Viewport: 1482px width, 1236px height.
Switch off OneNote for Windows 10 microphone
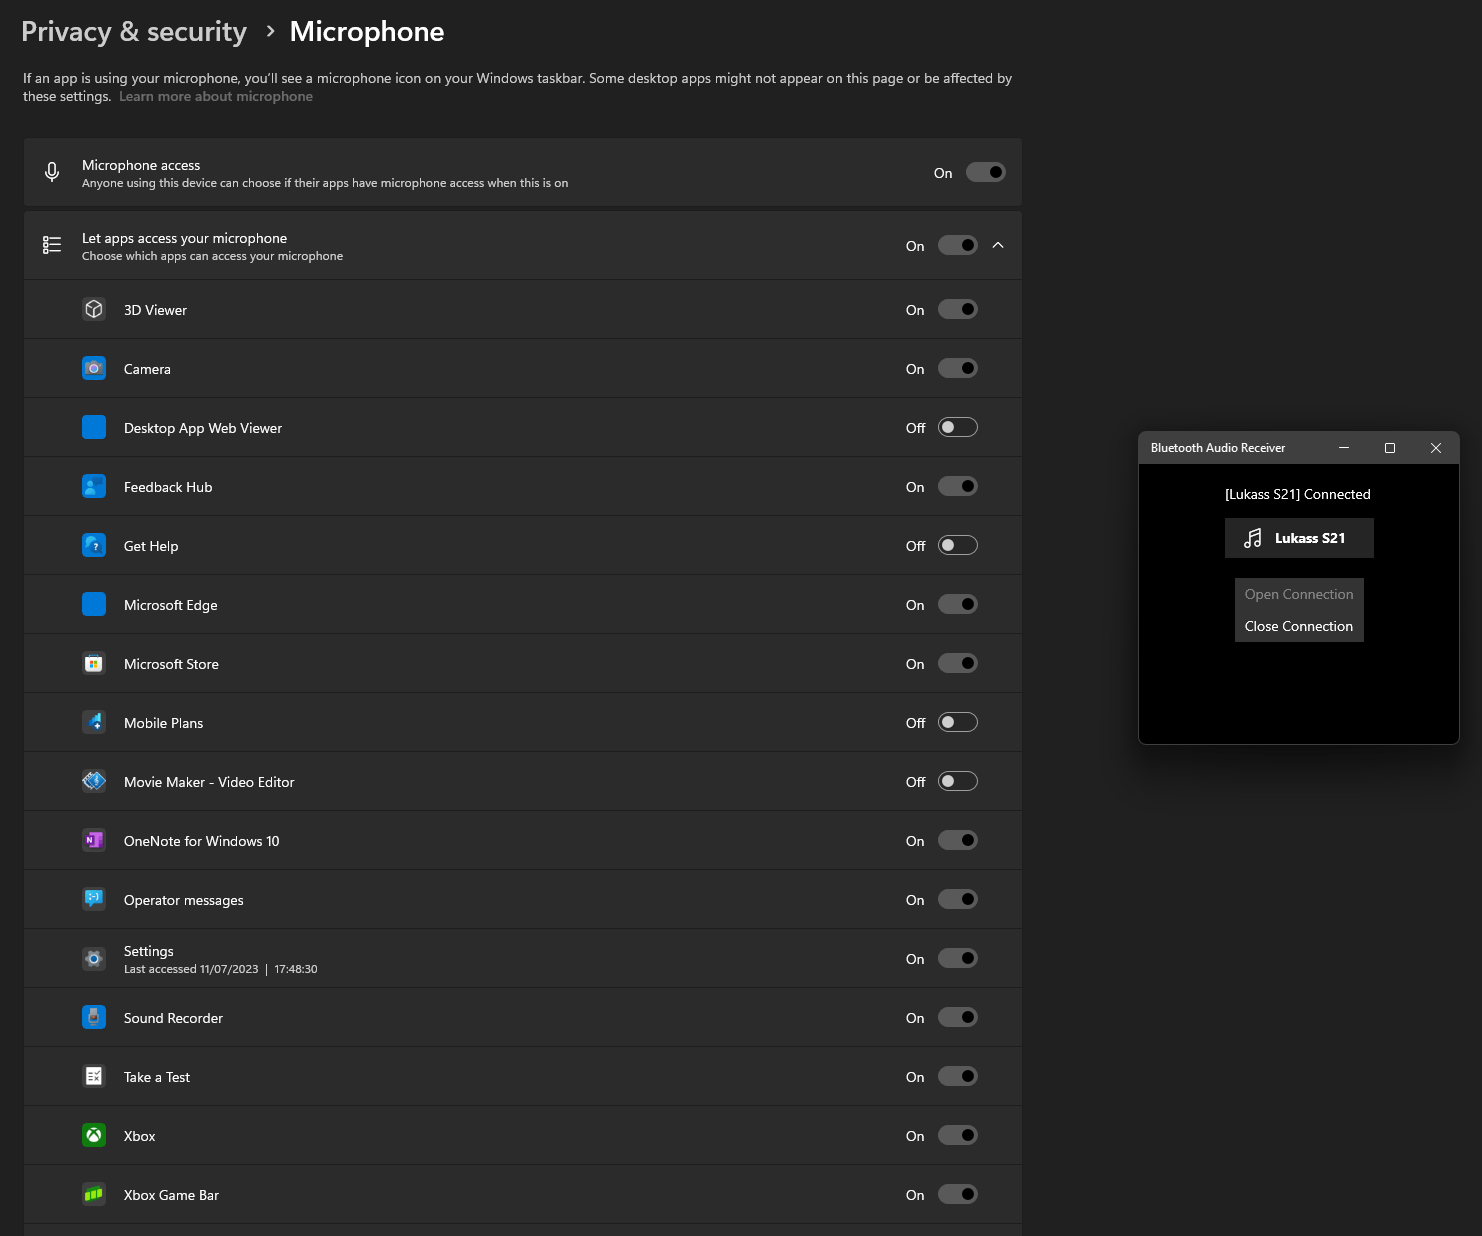(958, 840)
